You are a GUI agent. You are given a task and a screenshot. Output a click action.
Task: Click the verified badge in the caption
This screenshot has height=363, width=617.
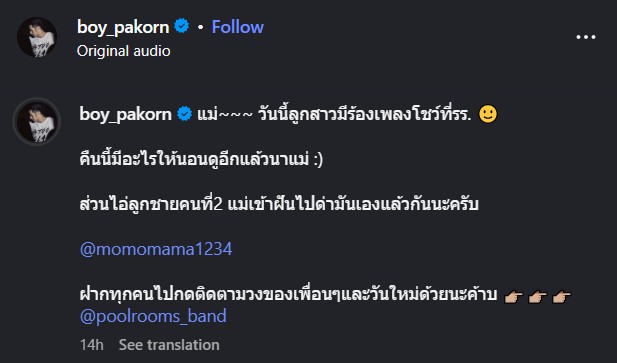(184, 114)
